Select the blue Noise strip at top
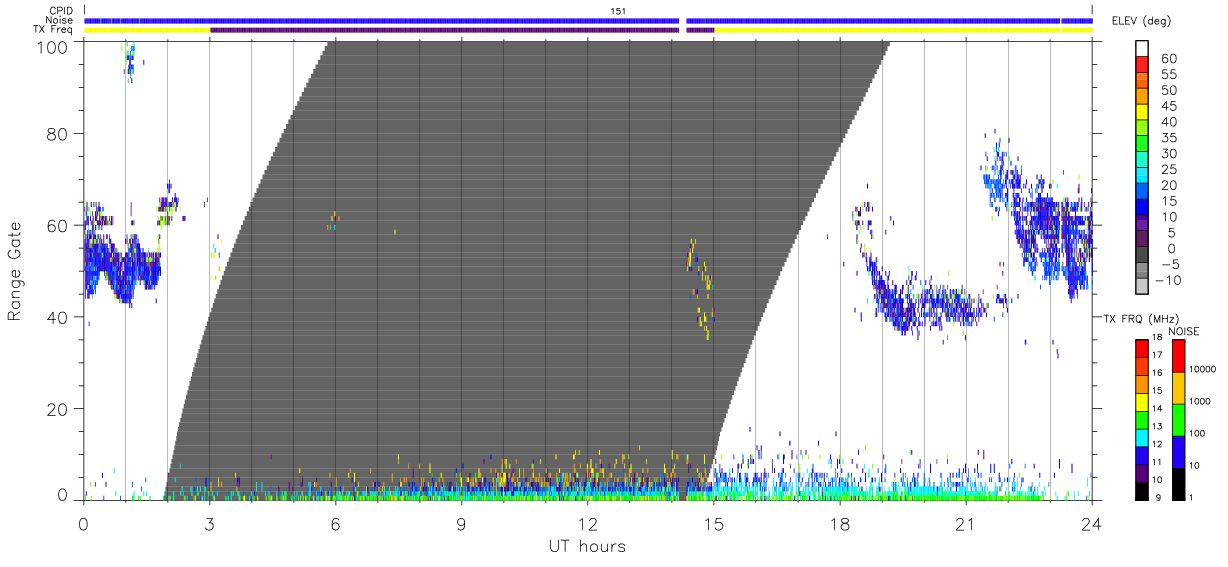Viewport: 1228px width, 567px height. tap(588, 20)
